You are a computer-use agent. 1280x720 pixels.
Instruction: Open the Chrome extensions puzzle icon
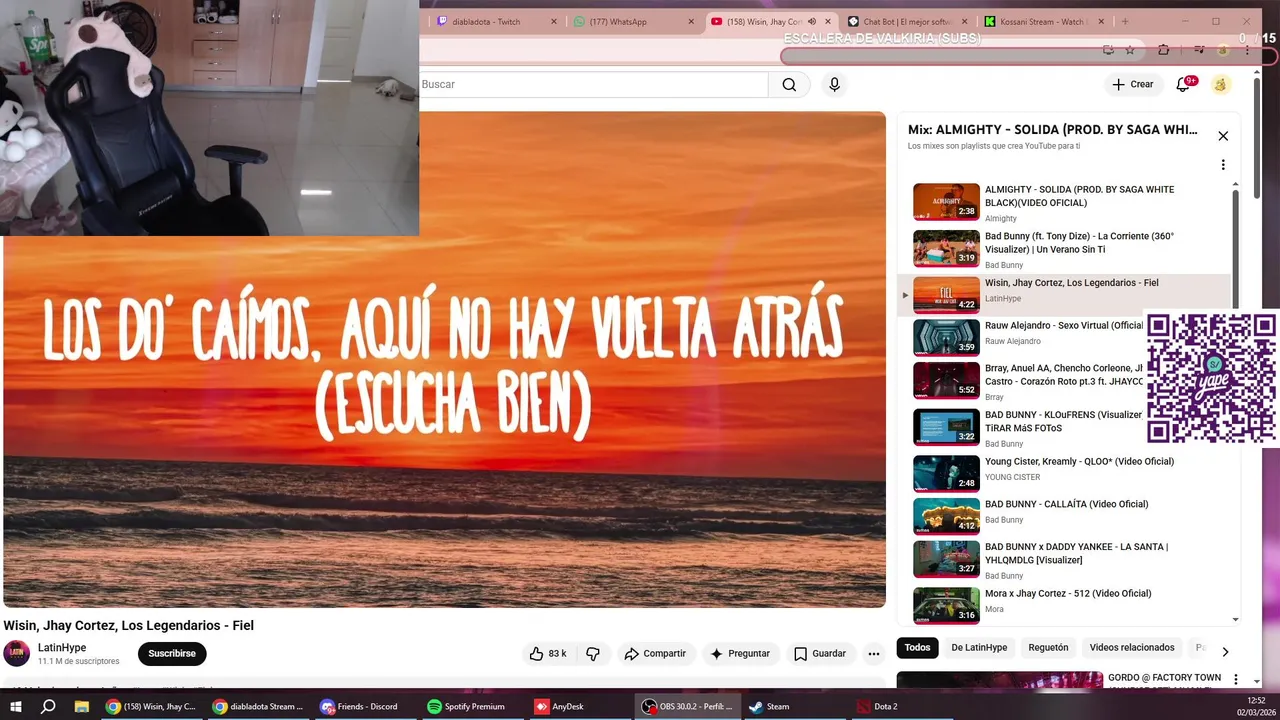1163,50
